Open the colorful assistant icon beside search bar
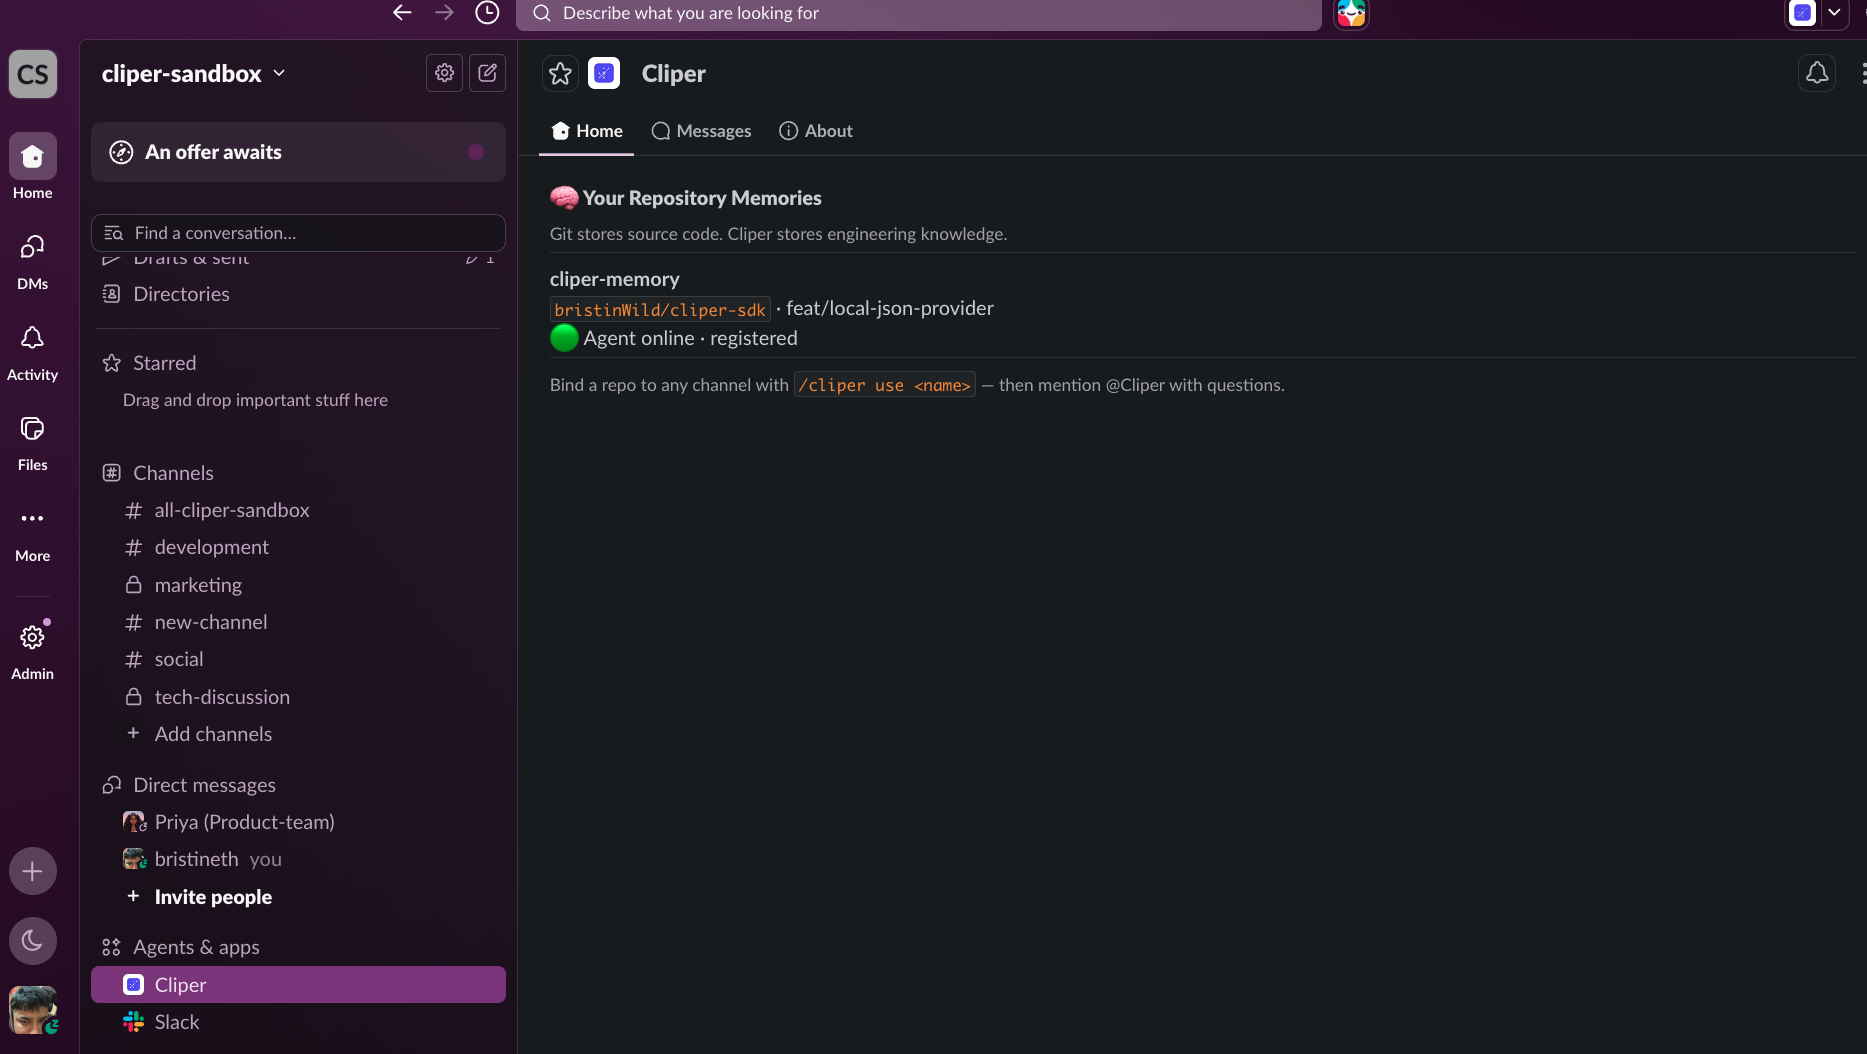The image size is (1867, 1054). tap(1351, 13)
